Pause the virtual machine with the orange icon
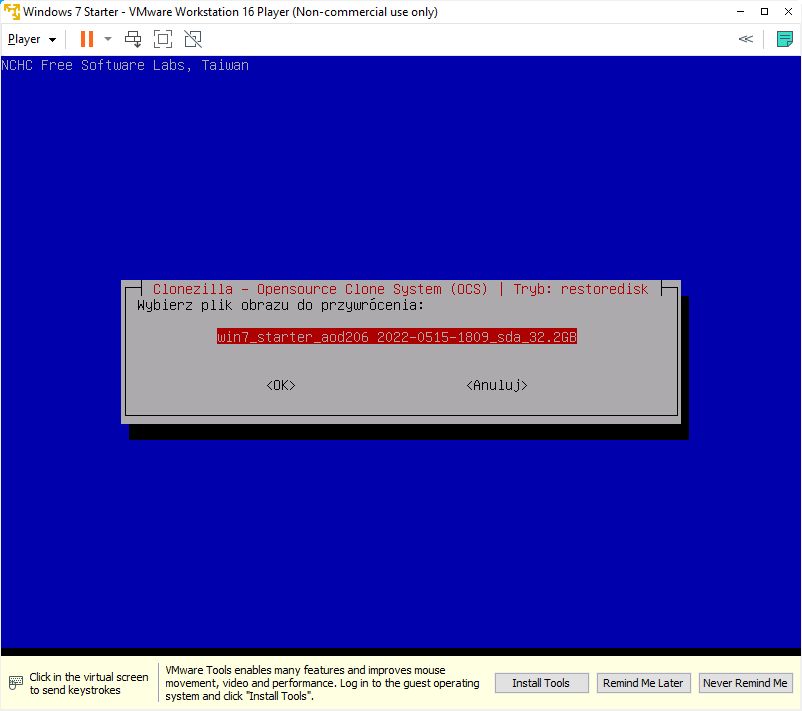The width and height of the screenshot is (802, 711). 86,39
